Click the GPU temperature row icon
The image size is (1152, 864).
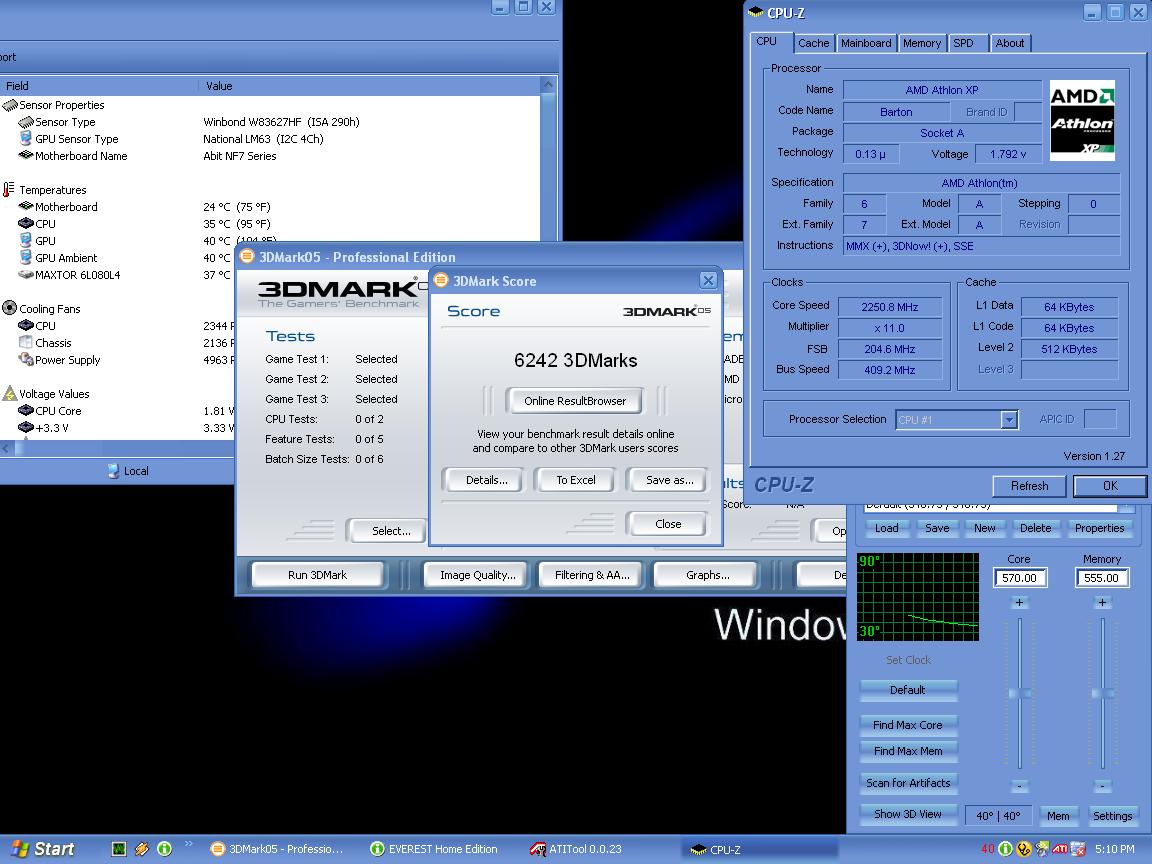pos(26,240)
